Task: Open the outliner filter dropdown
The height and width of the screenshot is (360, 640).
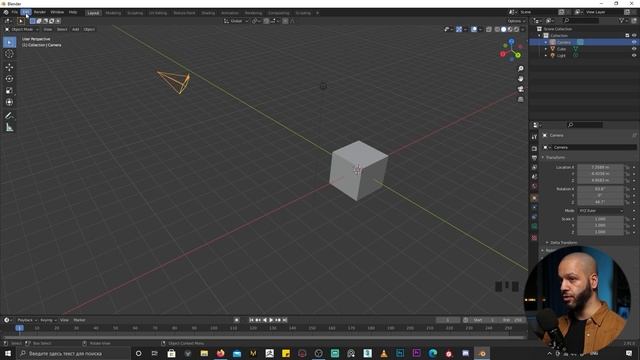Action: coord(623,20)
